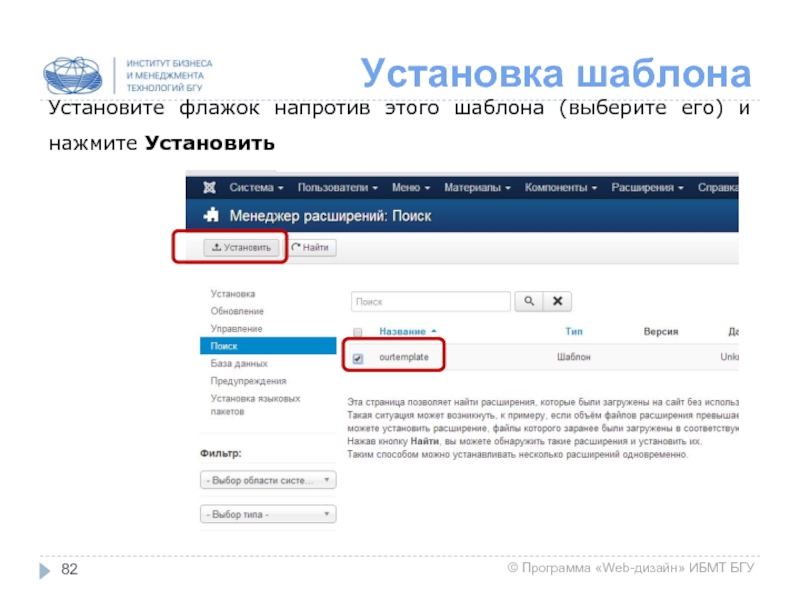Select Обновление in sidebar

coord(237,311)
